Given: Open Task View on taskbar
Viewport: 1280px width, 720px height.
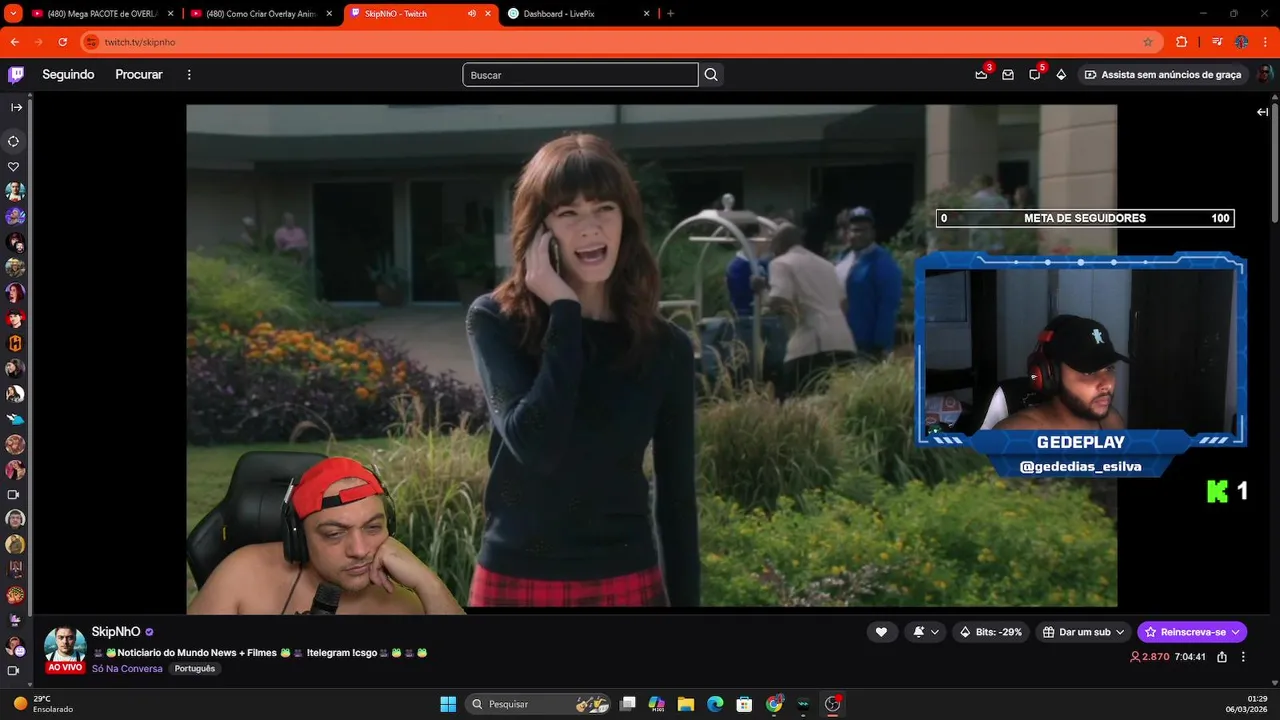Looking at the screenshot, I should click(x=628, y=704).
